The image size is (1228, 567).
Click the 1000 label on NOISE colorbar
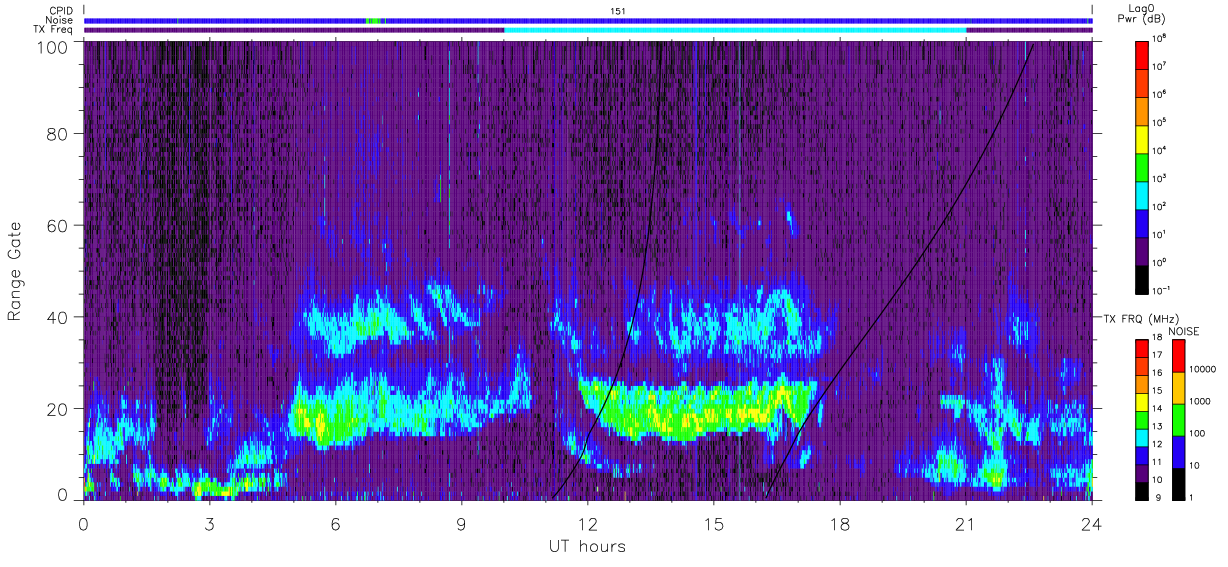tap(1199, 401)
